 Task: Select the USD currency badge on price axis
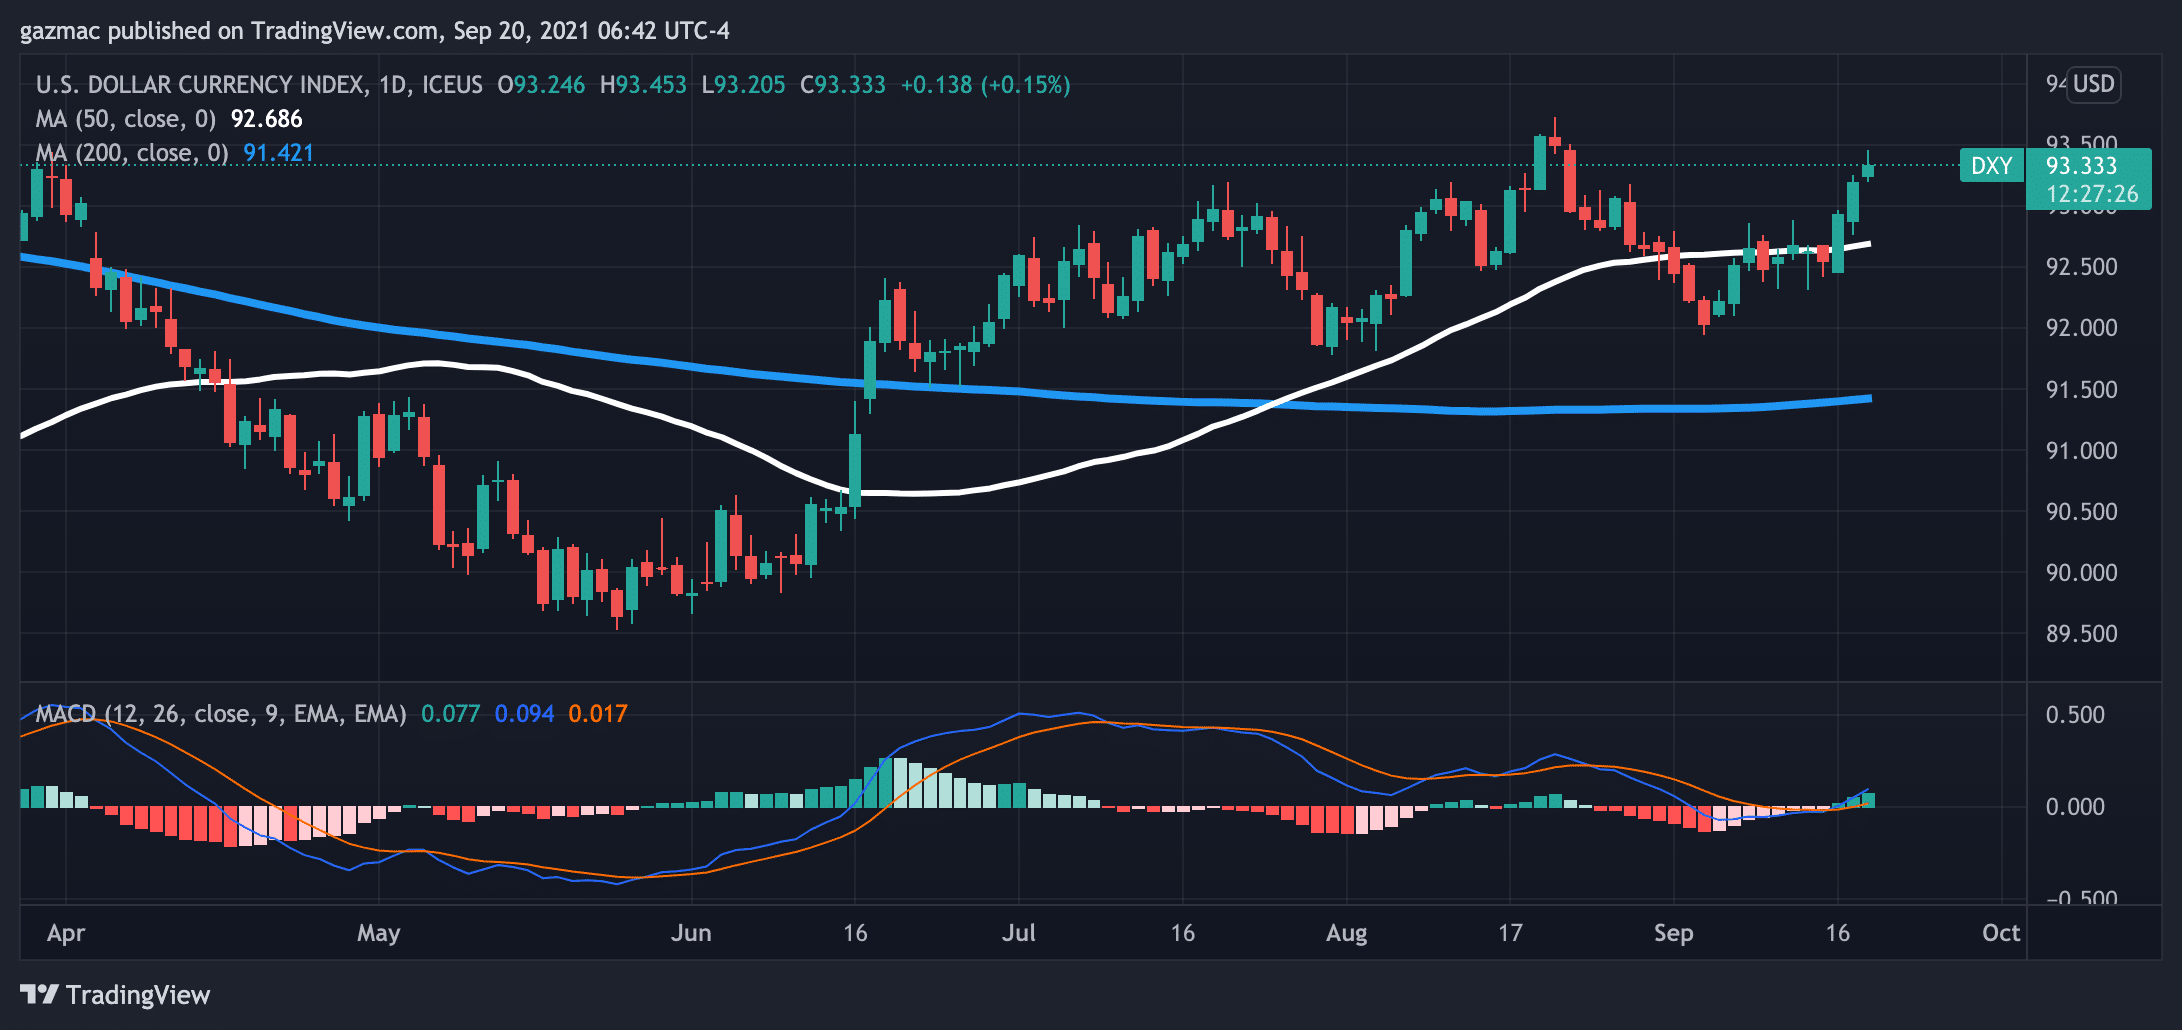(x=2095, y=84)
